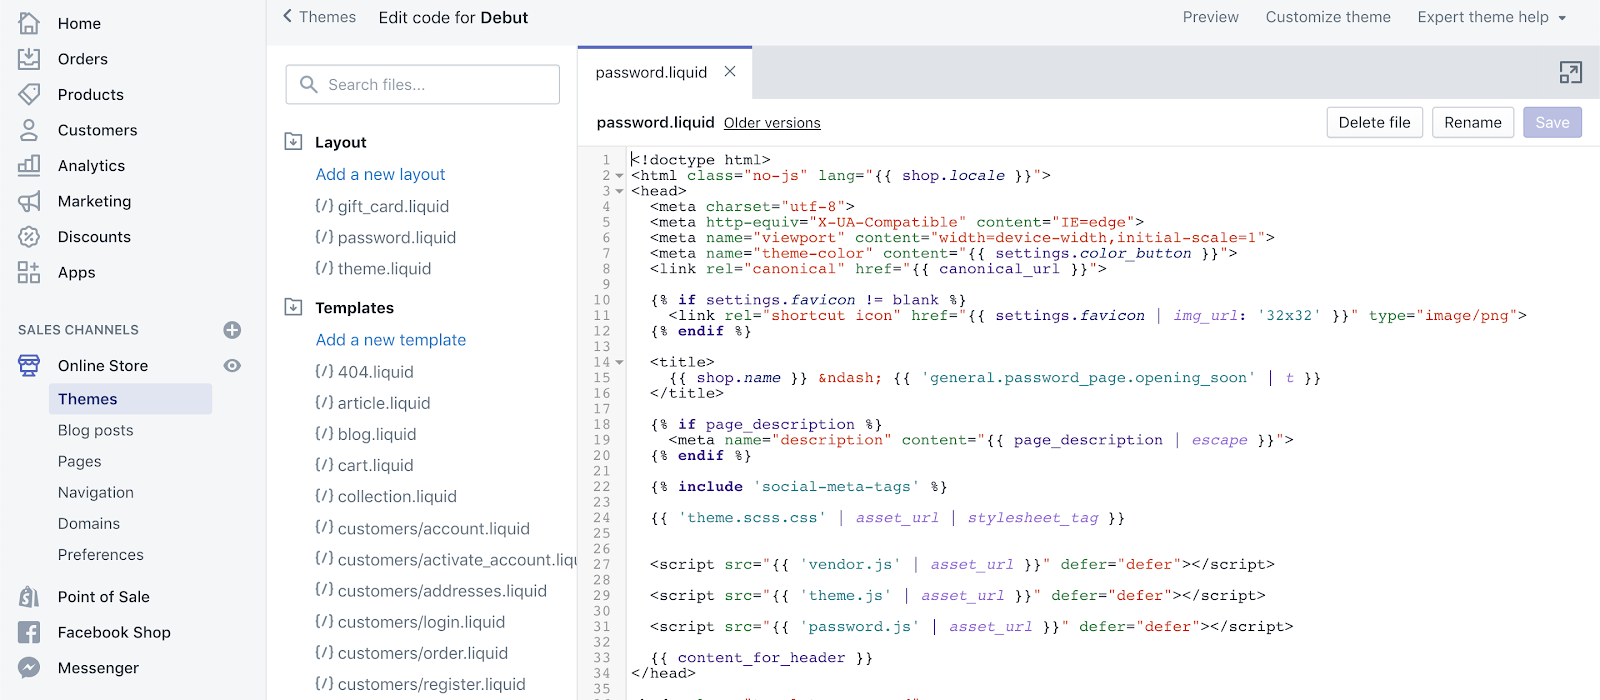Fold the head tag at line 3
Screen dimensions: 1600x700
pos(619,191)
